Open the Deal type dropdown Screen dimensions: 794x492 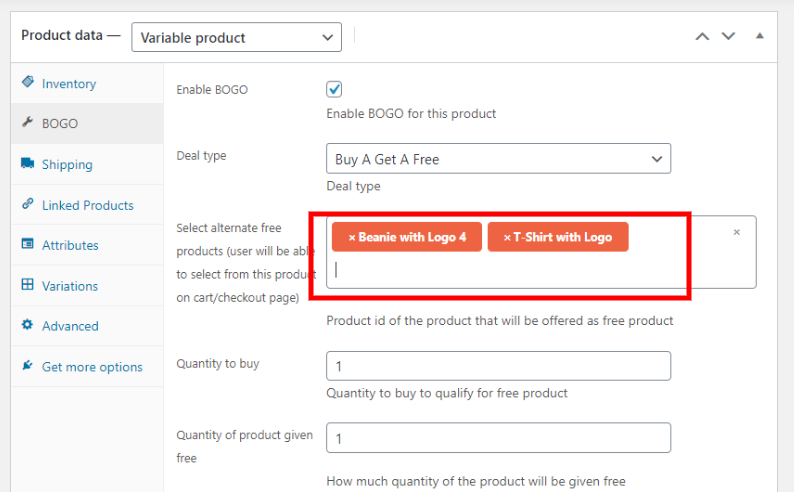(x=498, y=159)
